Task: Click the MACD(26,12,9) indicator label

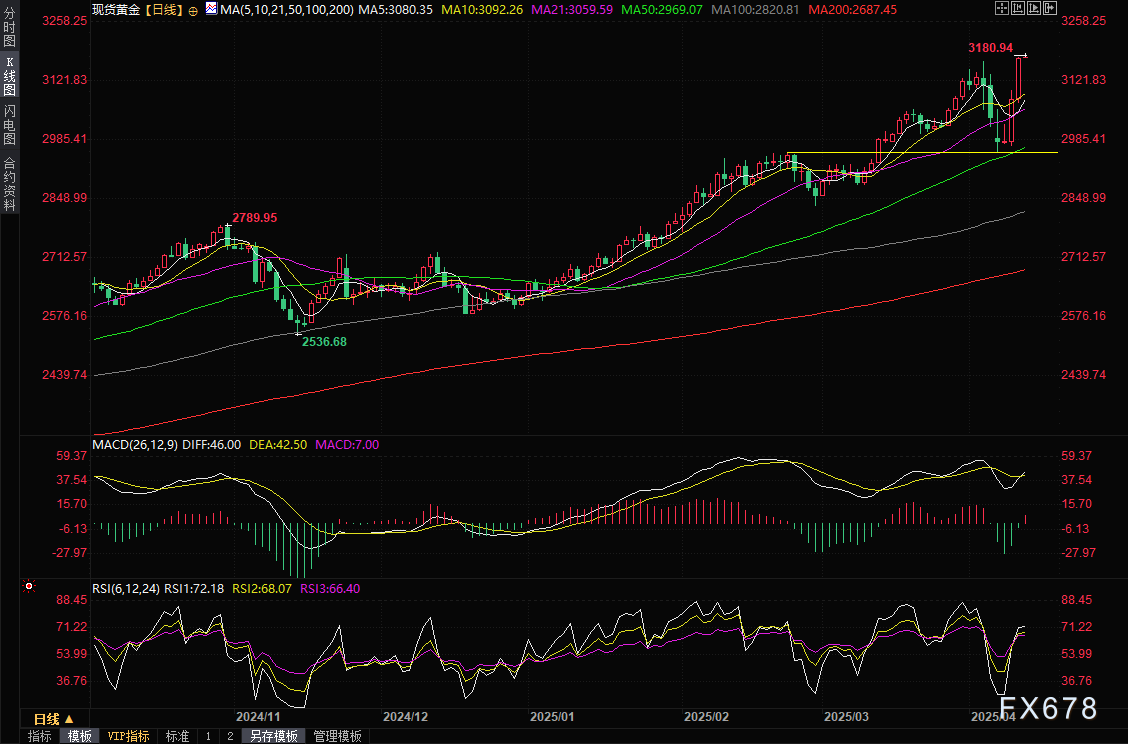Action: 135,445
